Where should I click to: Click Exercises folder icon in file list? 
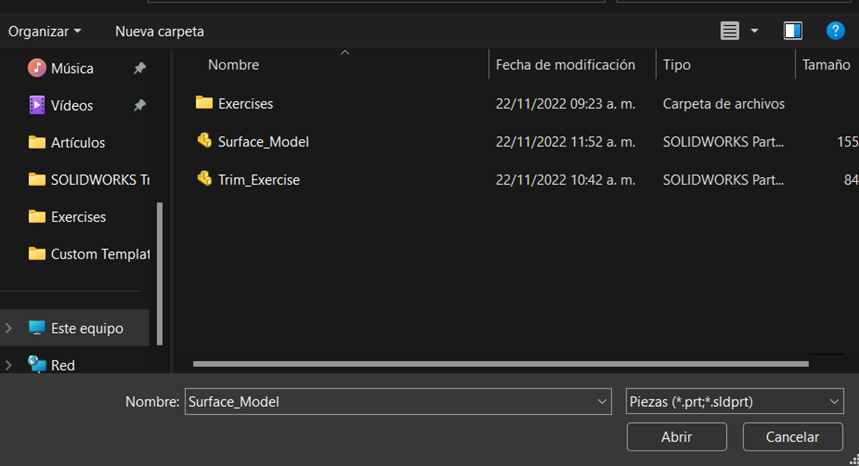pos(204,102)
